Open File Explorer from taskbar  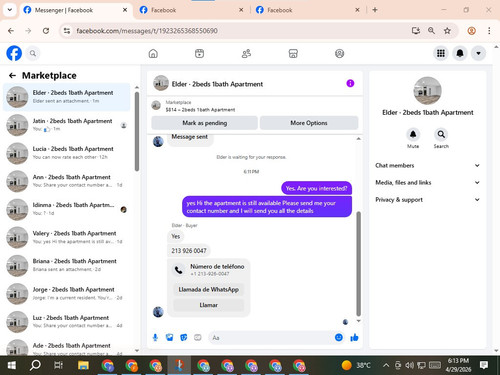click(83, 366)
